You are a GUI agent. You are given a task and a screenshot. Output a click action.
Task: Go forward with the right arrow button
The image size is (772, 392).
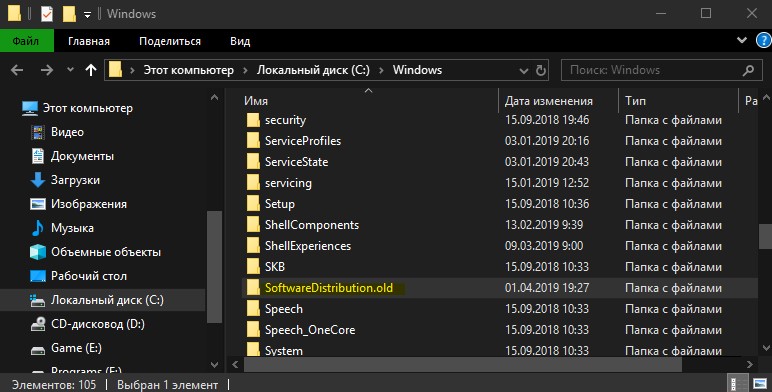47,70
